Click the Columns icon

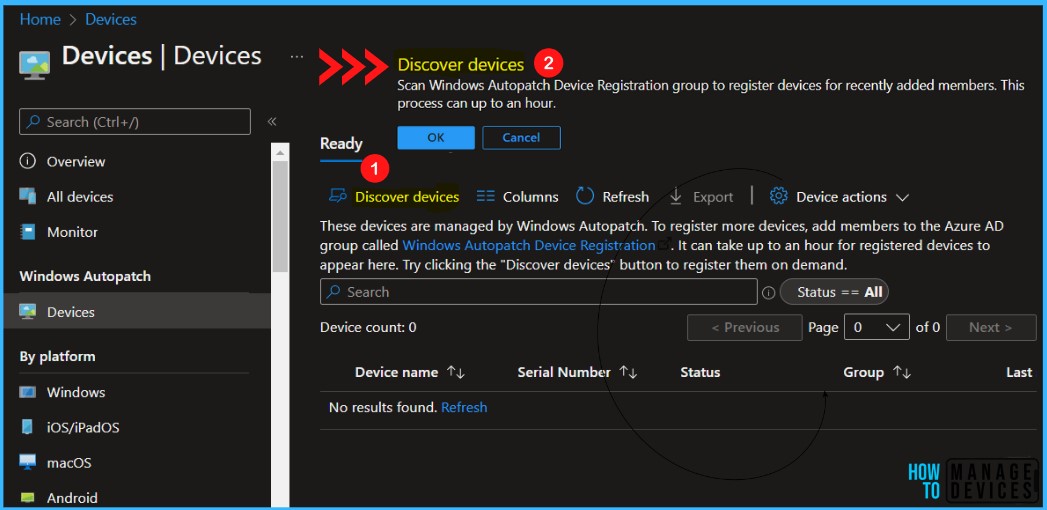485,197
